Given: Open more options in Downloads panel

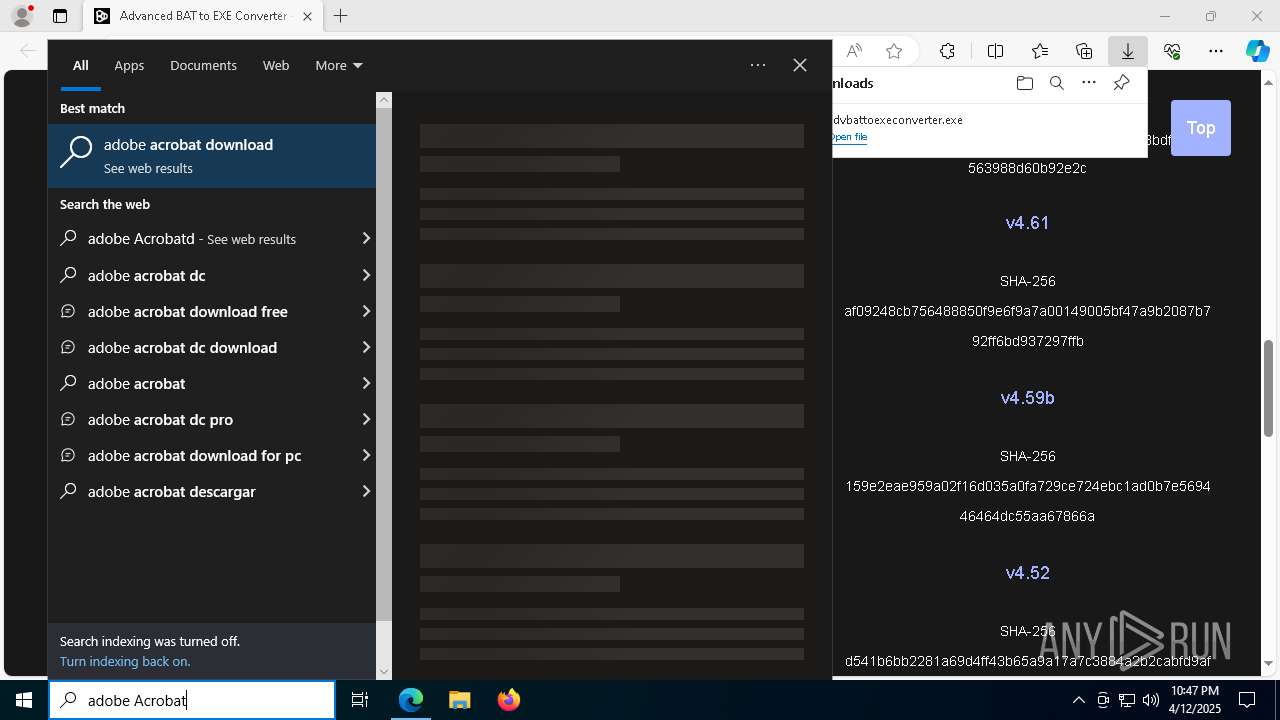Looking at the screenshot, I should 1089,83.
